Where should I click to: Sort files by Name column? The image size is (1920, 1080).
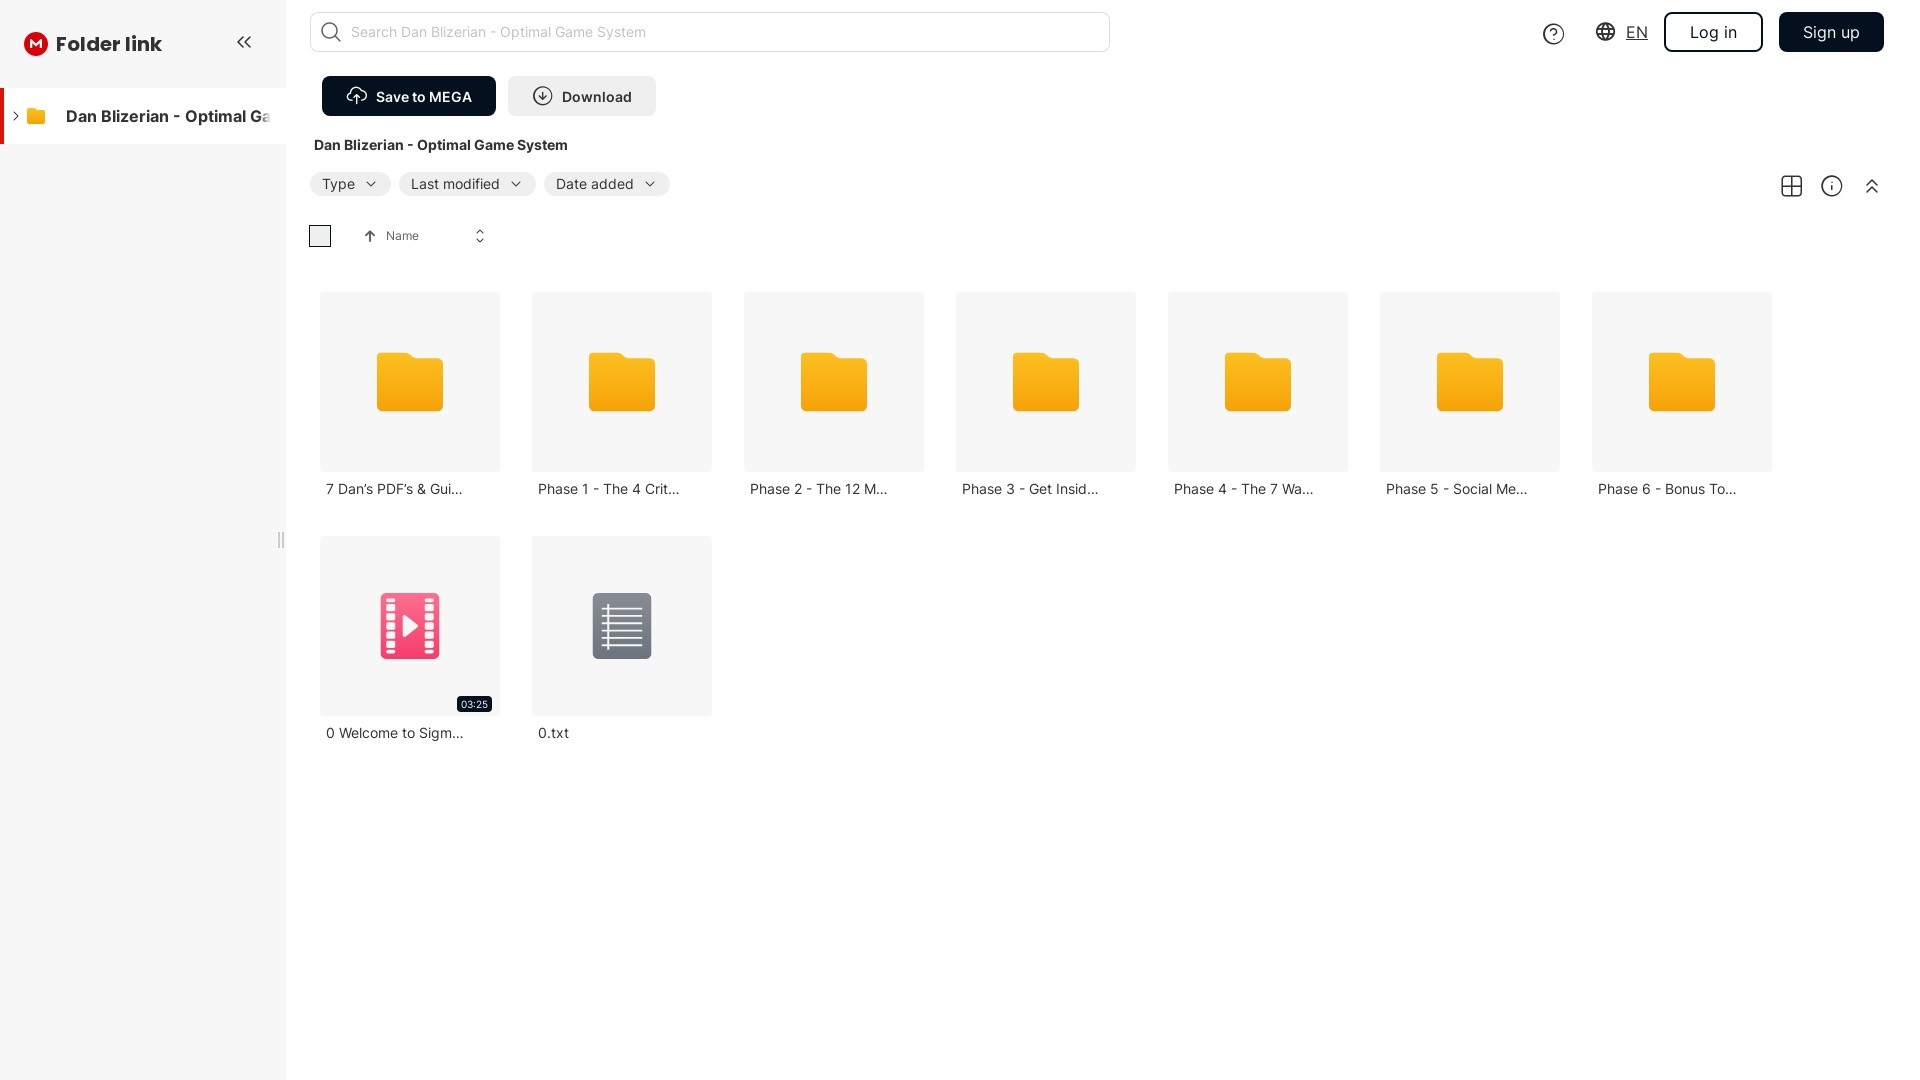coord(402,236)
